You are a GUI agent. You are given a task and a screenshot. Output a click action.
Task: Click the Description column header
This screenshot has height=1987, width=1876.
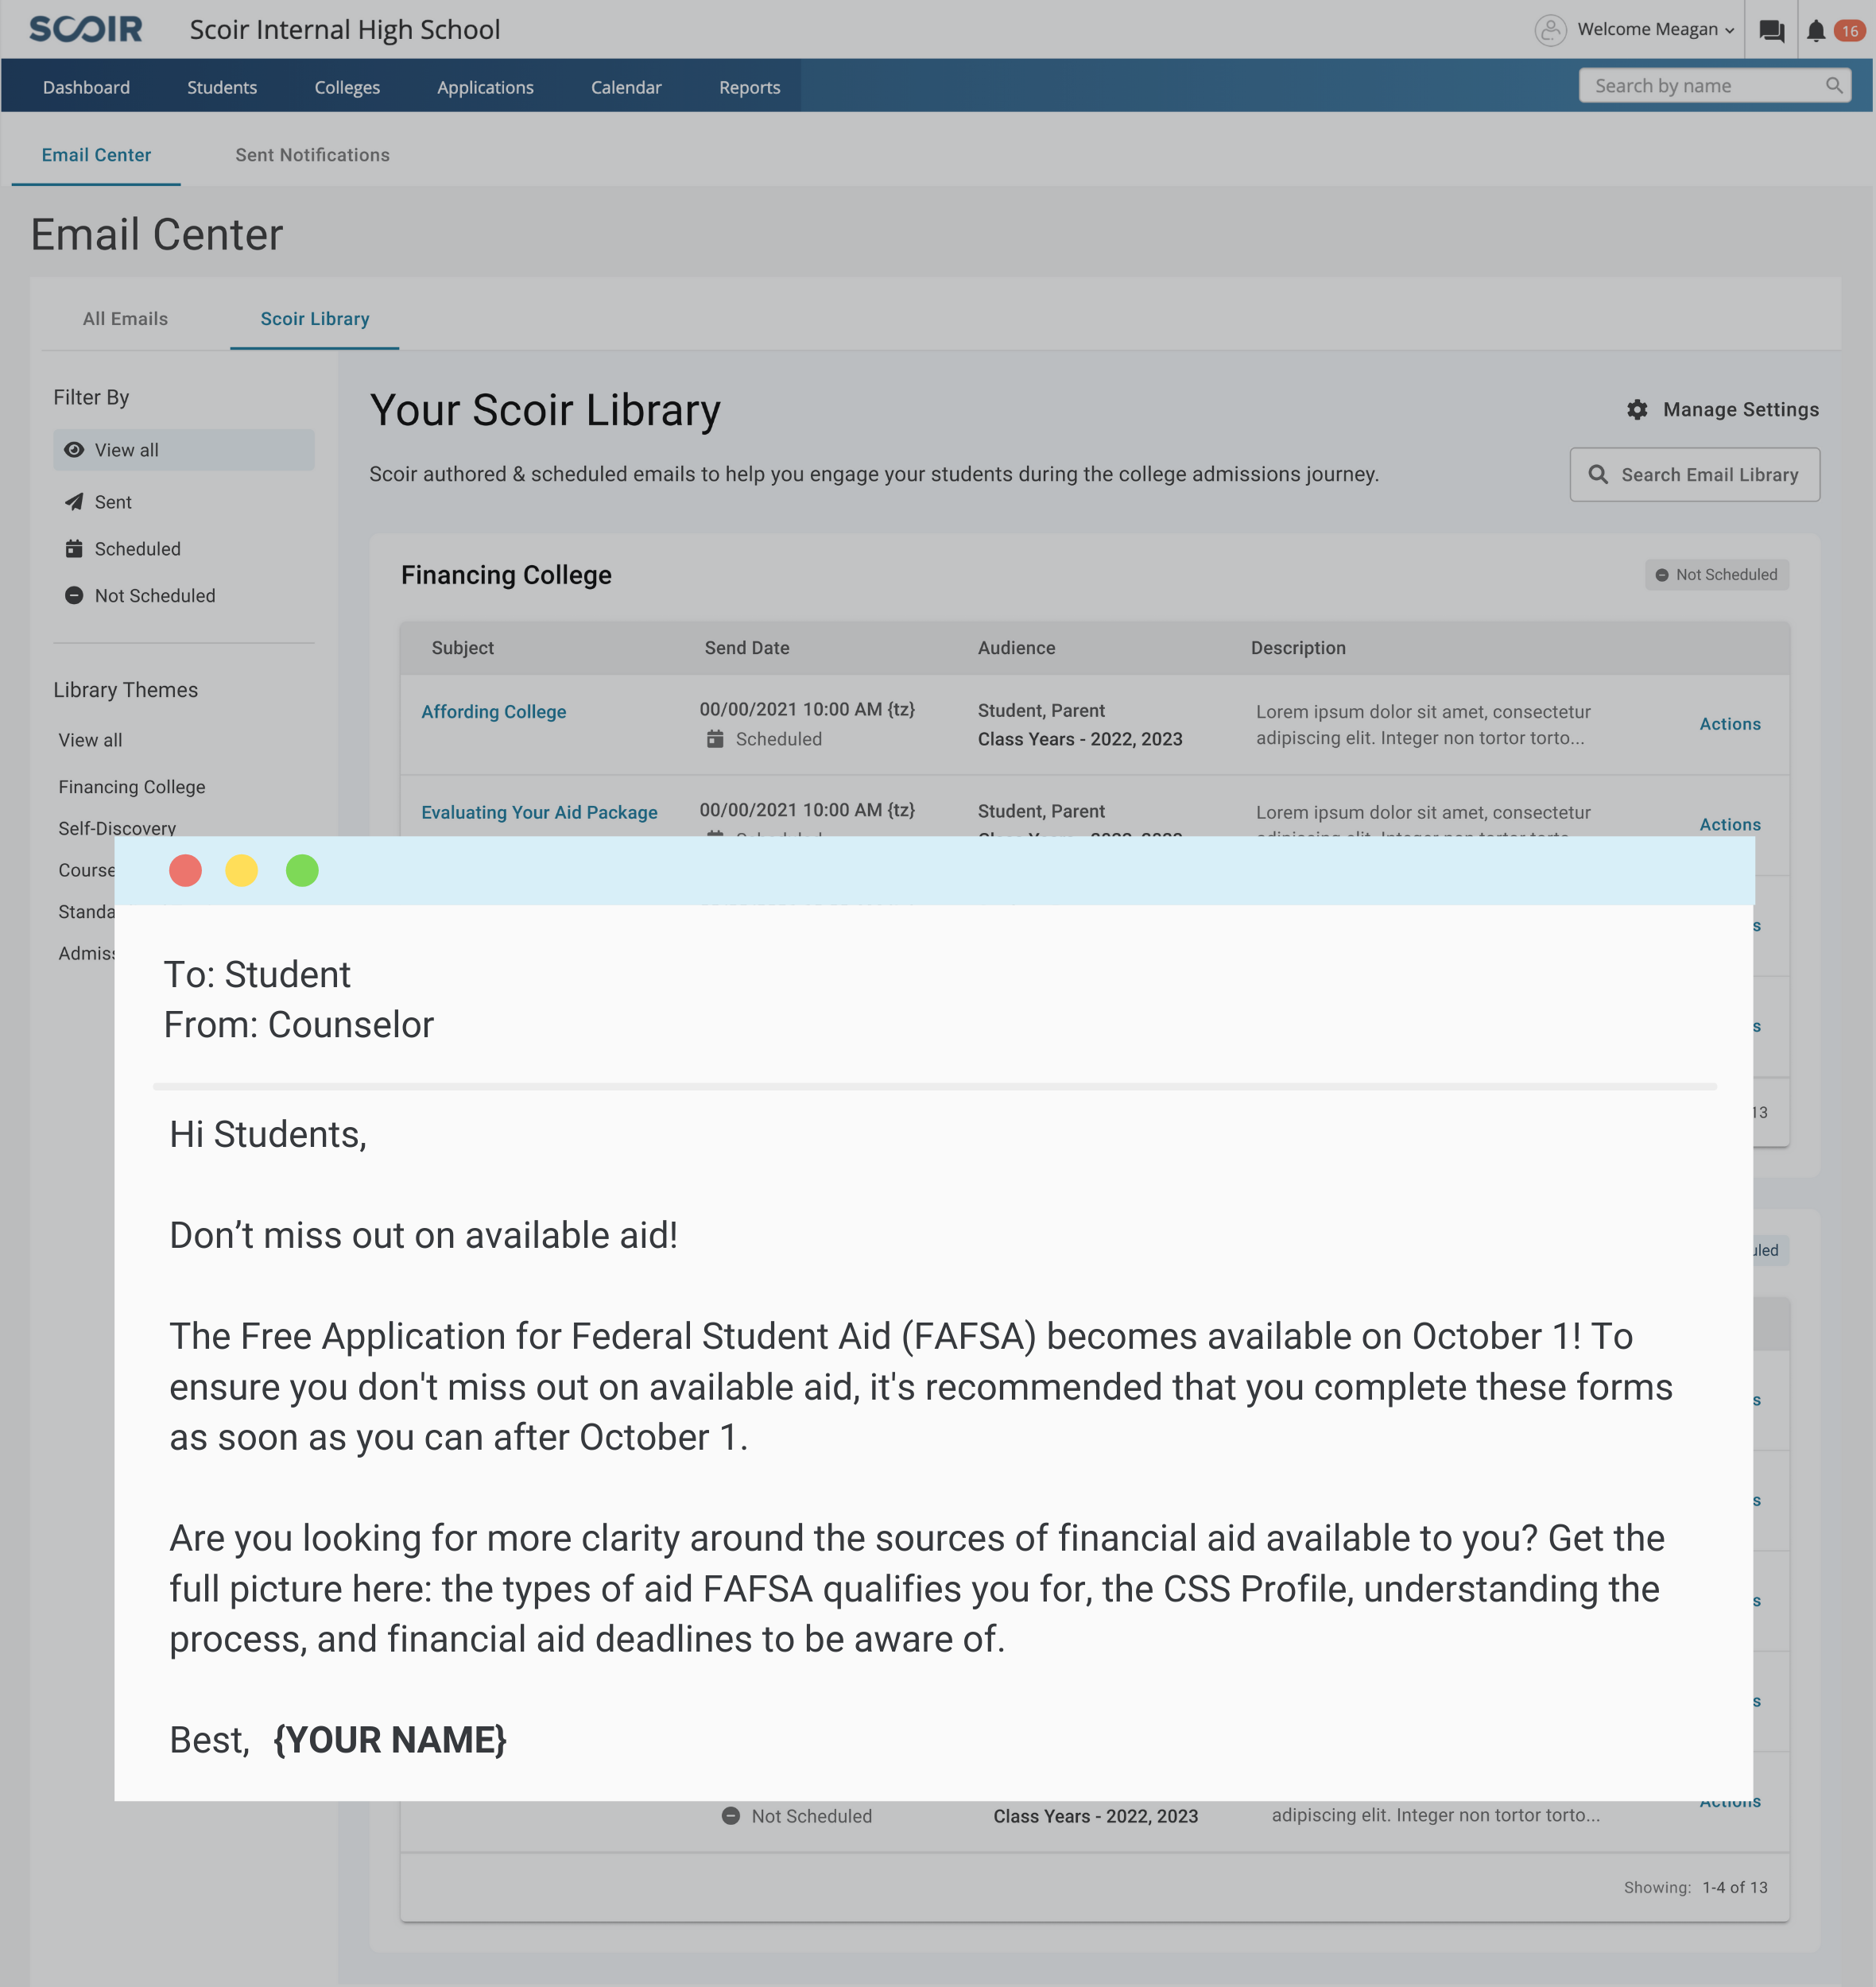click(1298, 647)
